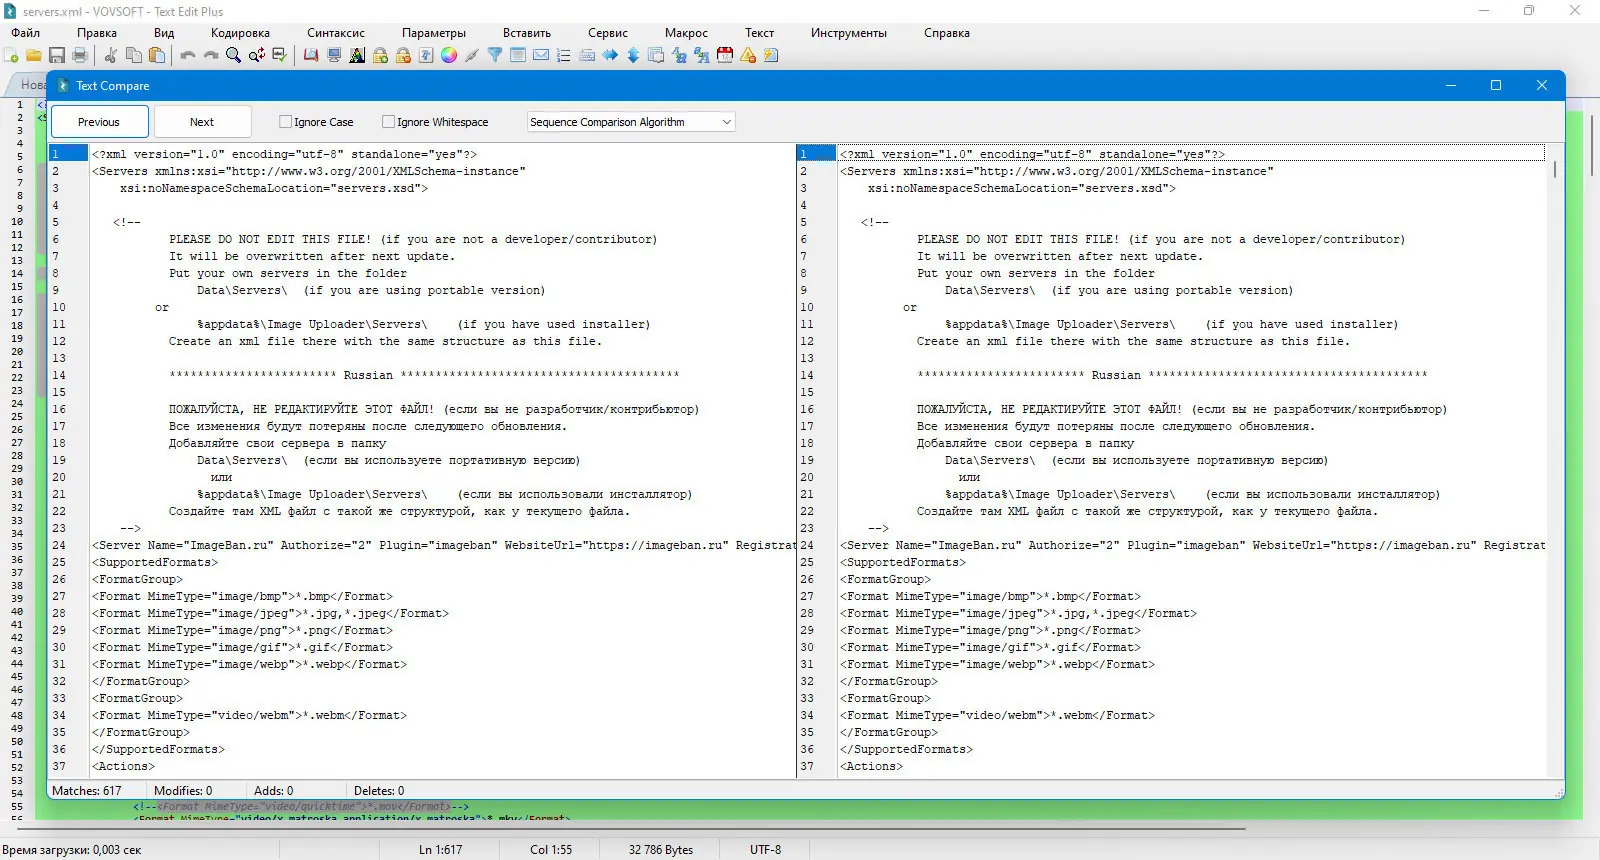Click the Print toolbar icon

[80, 56]
